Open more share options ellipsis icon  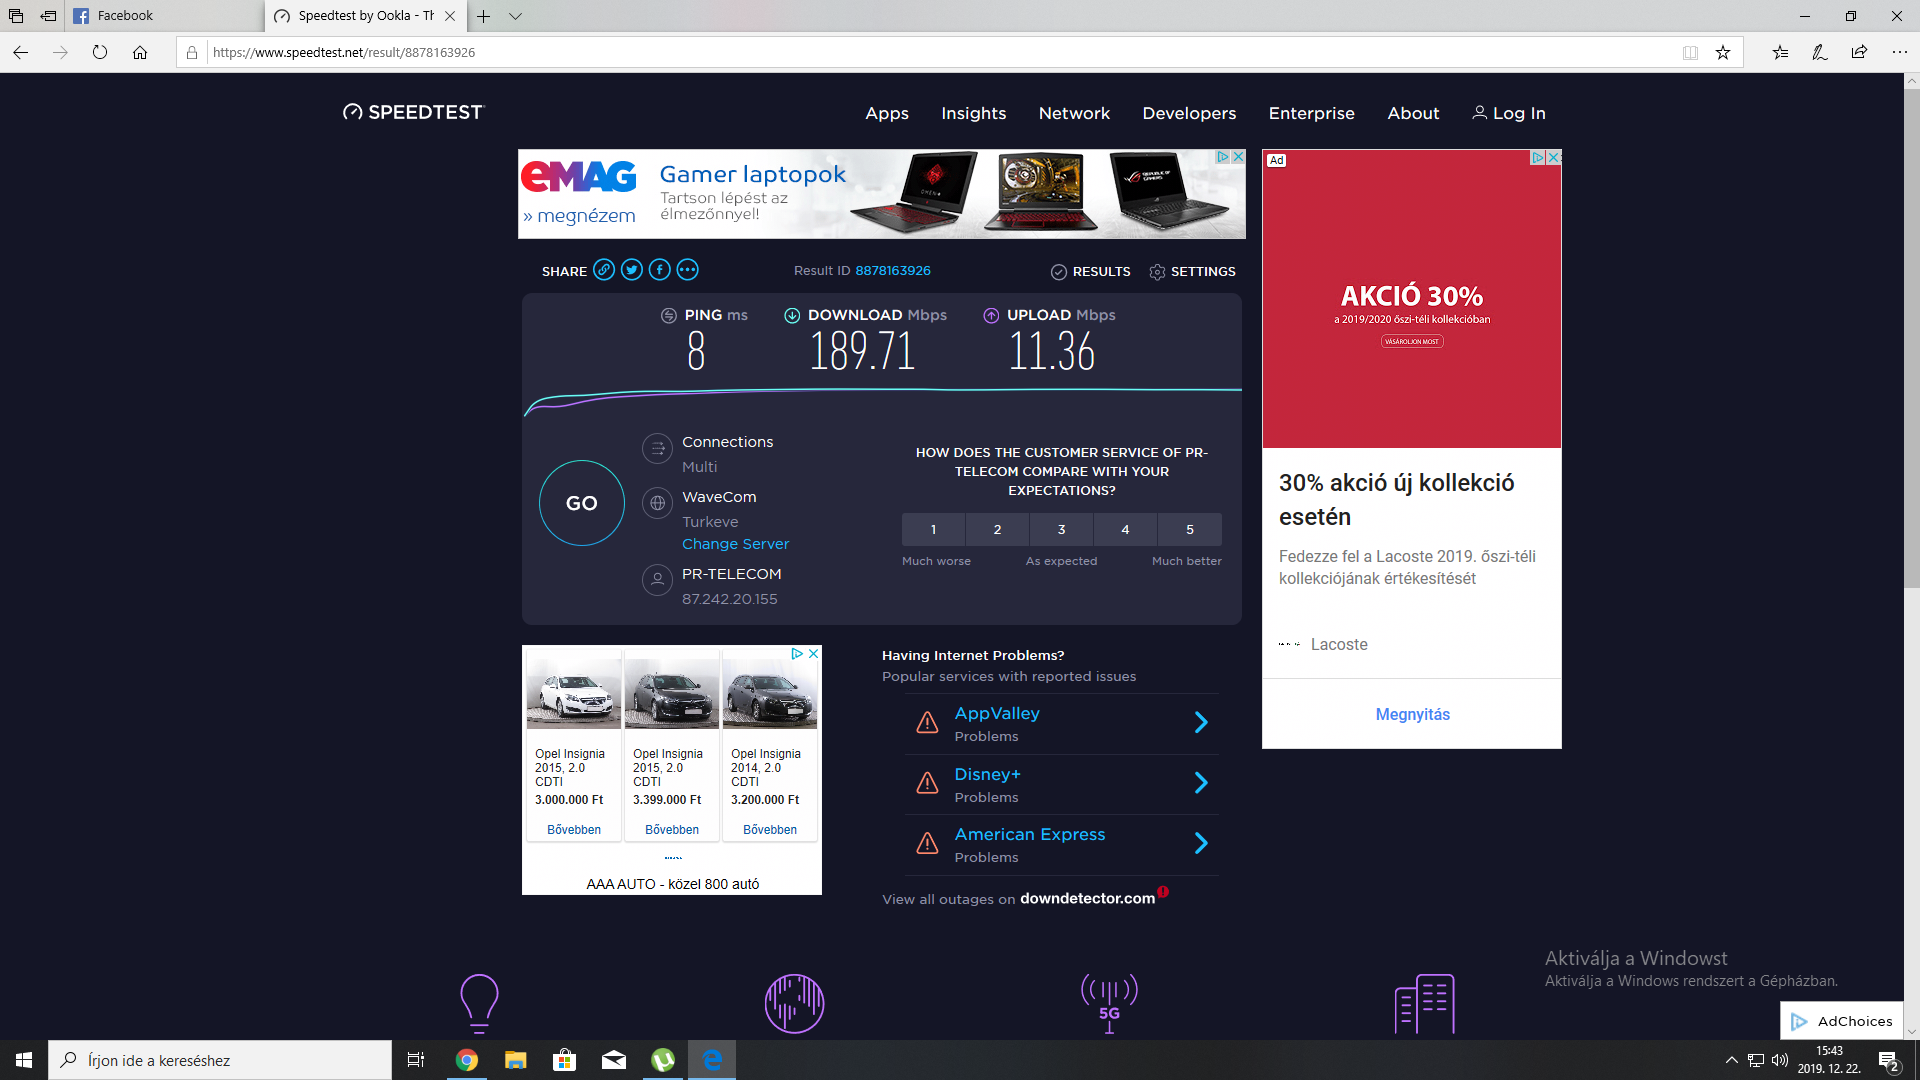tap(688, 270)
